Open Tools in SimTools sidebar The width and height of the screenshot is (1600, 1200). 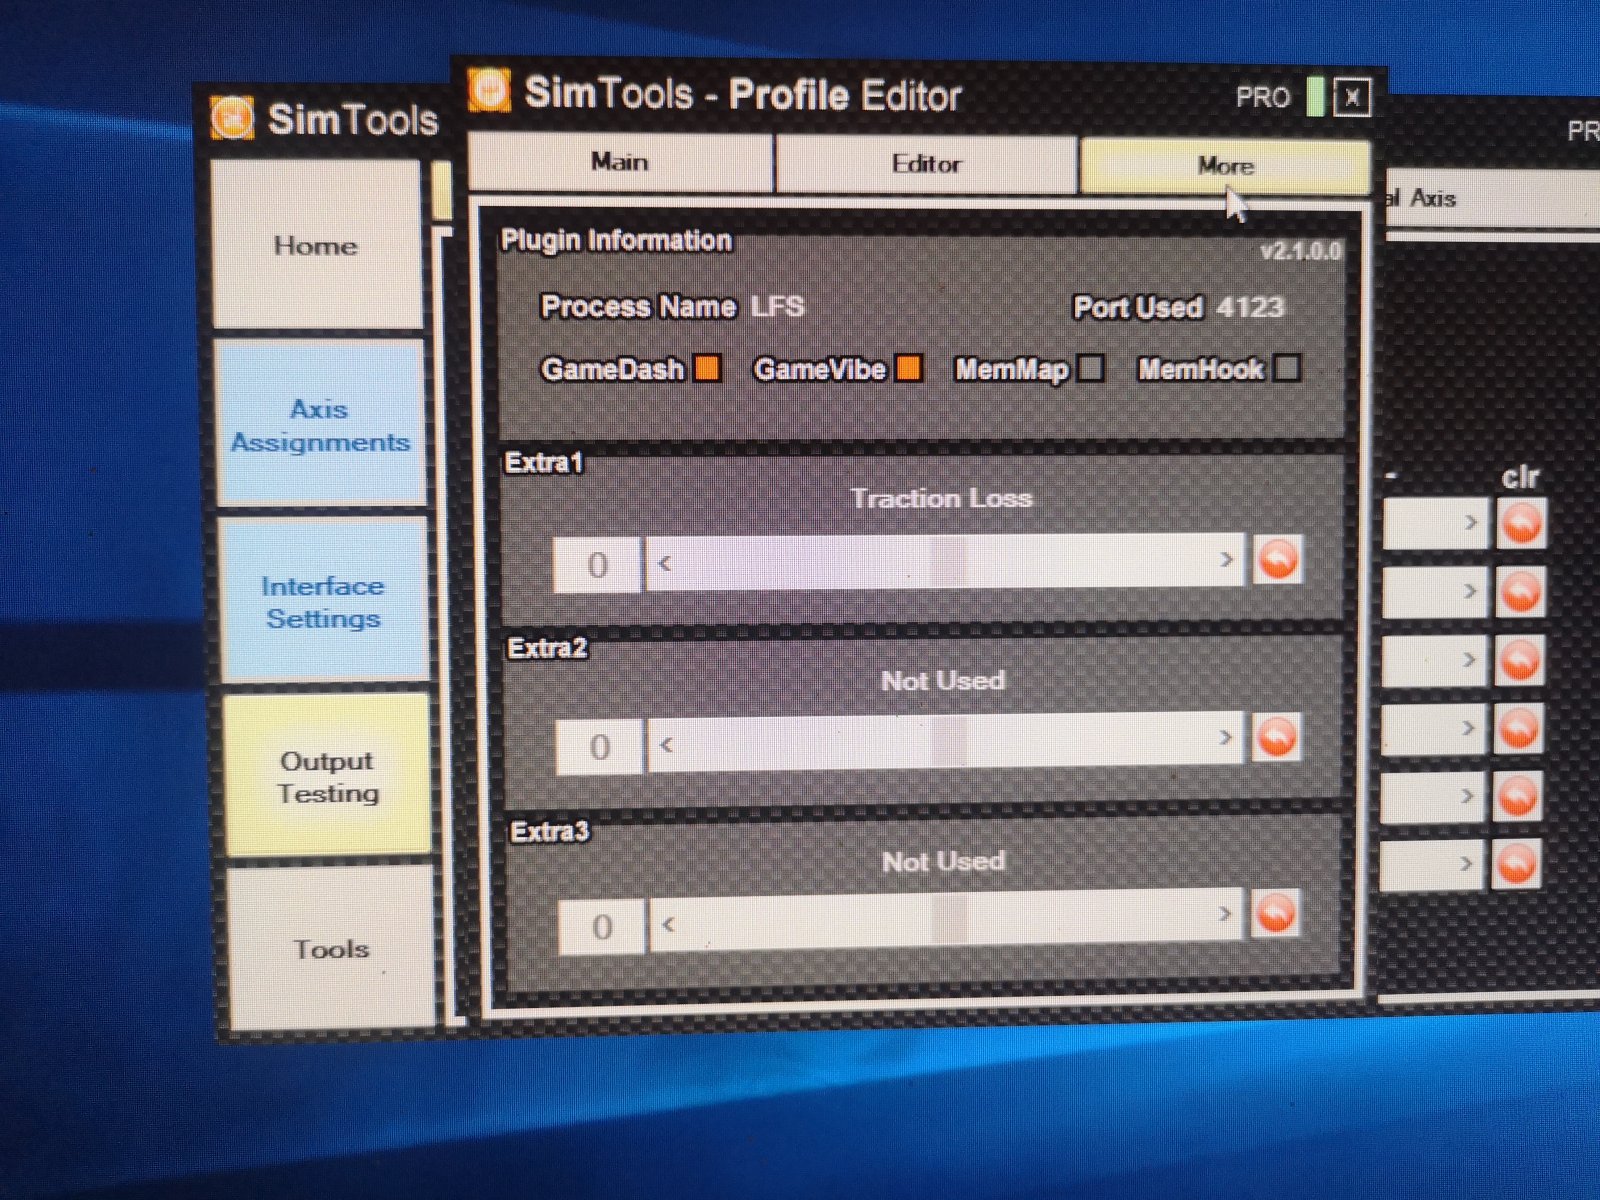(x=331, y=948)
